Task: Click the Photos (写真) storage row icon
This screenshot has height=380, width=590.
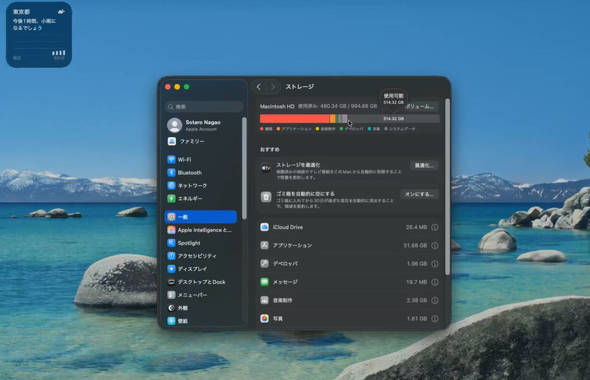Action: (265, 319)
